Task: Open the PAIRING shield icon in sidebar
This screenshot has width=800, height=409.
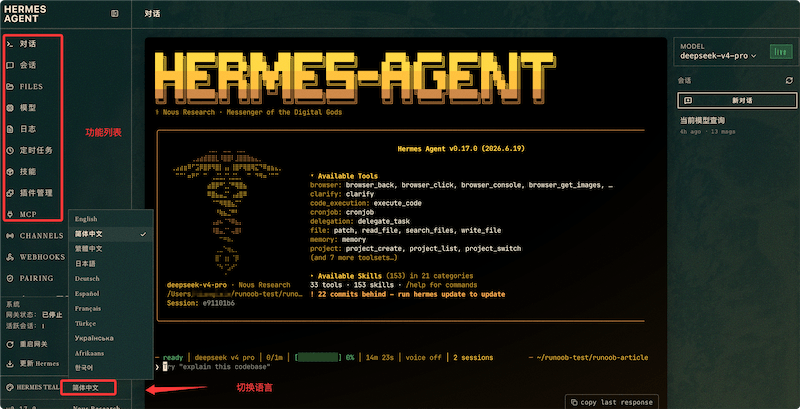Action: click(x=10, y=278)
